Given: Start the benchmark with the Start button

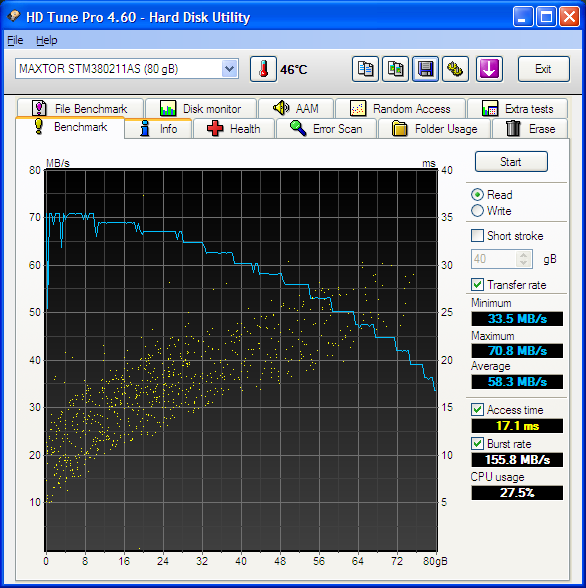Looking at the screenshot, I should [x=511, y=162].
